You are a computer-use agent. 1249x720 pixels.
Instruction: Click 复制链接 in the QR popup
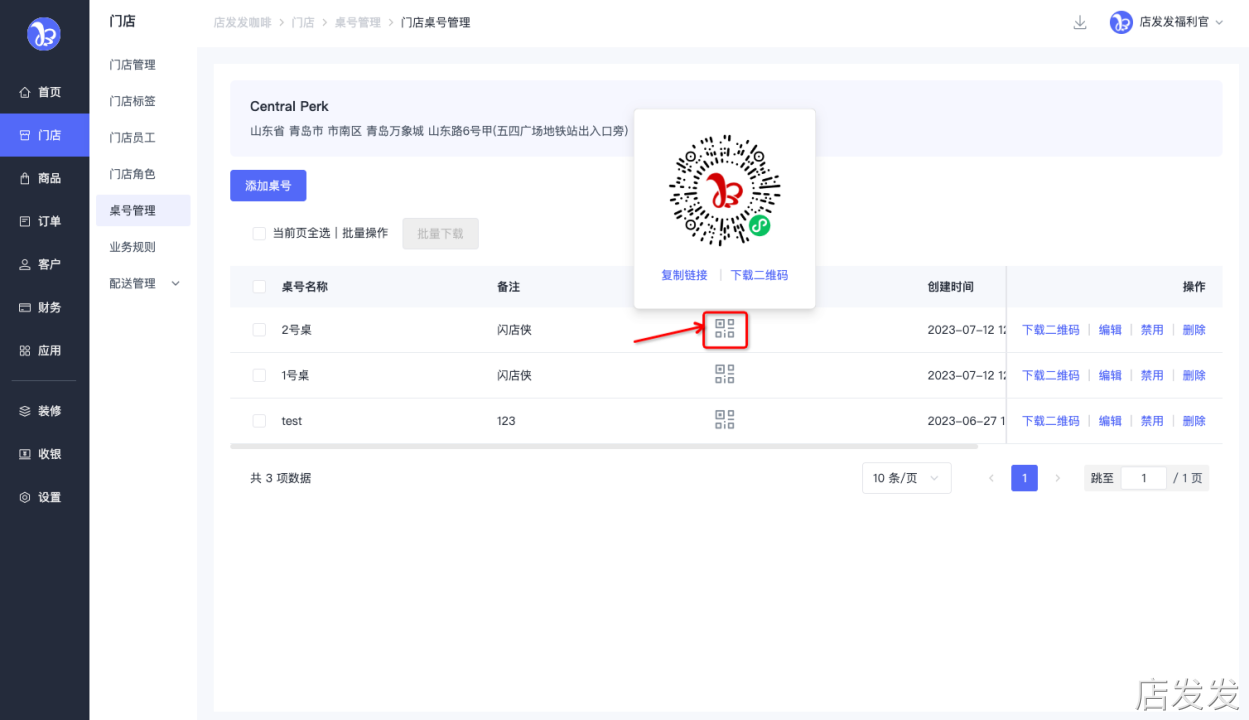point(684,275)
